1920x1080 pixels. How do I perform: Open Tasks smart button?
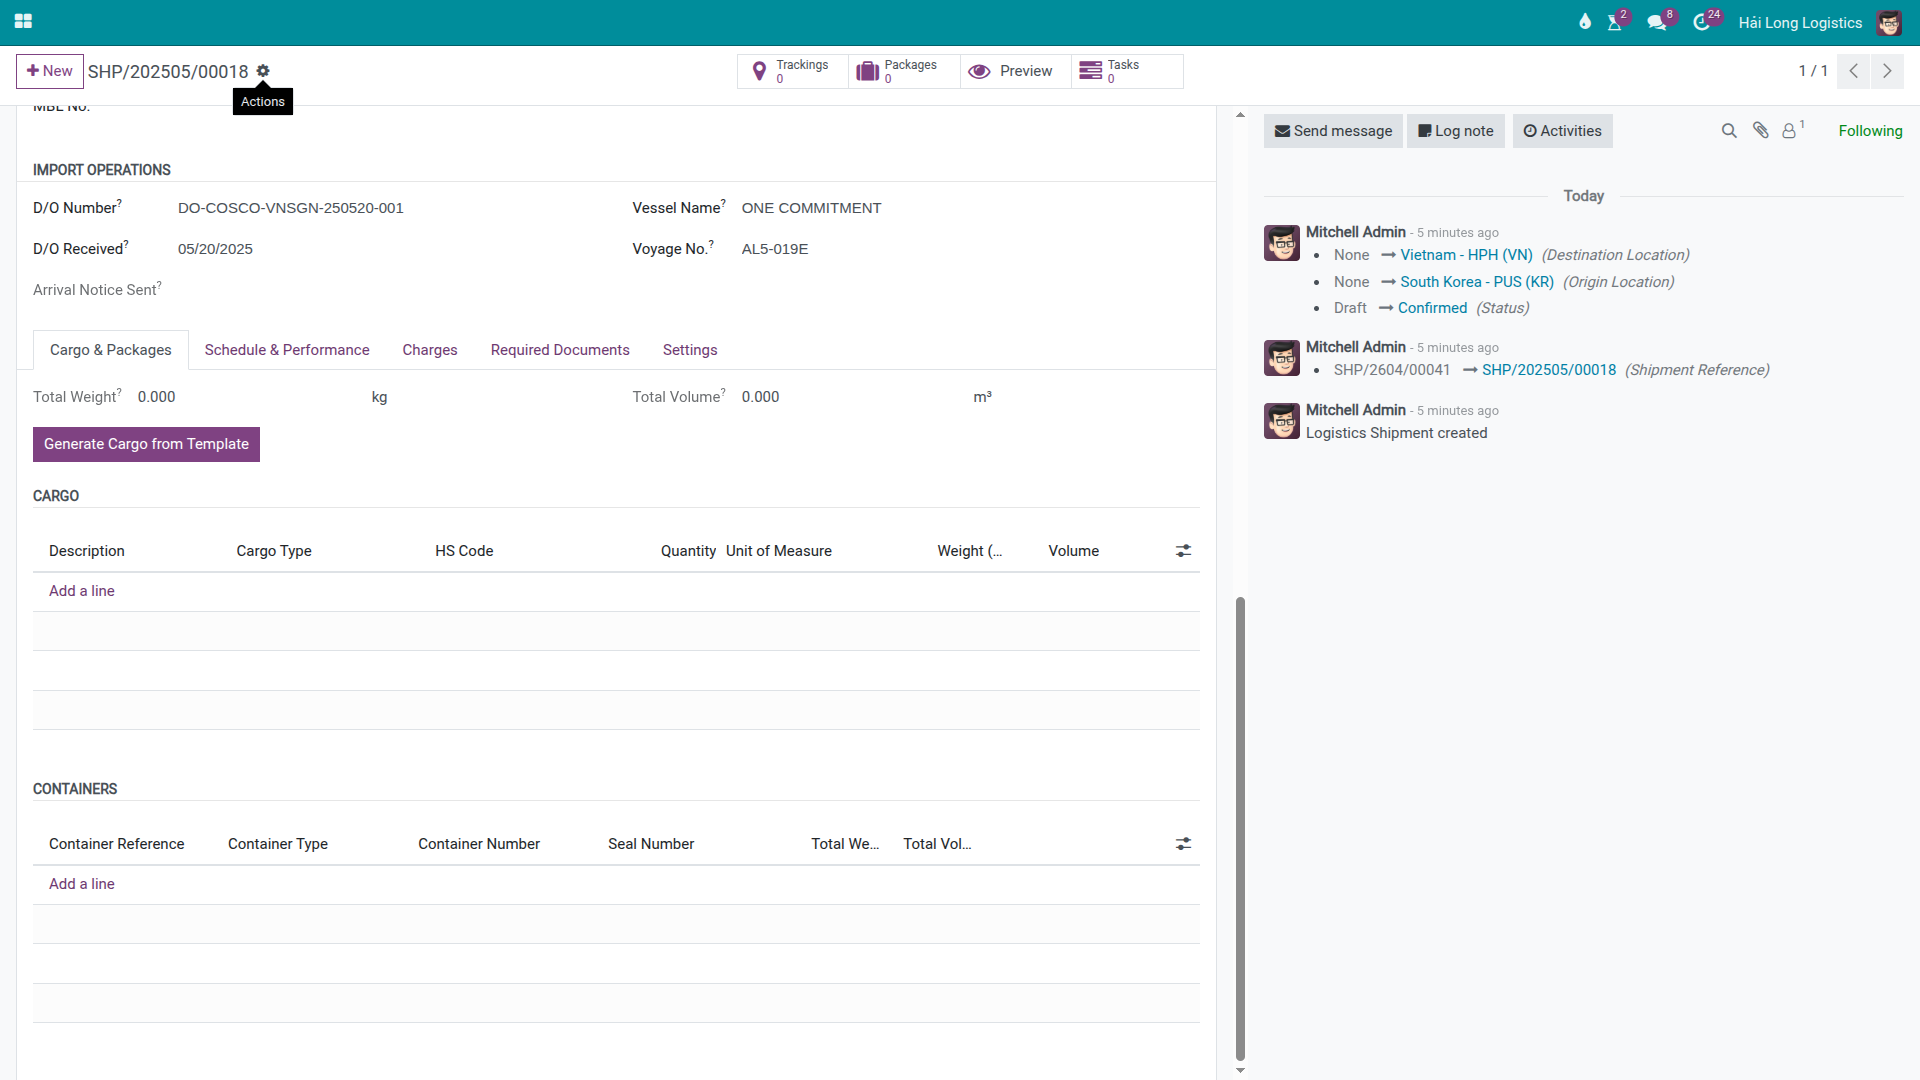coord(1127,71)
